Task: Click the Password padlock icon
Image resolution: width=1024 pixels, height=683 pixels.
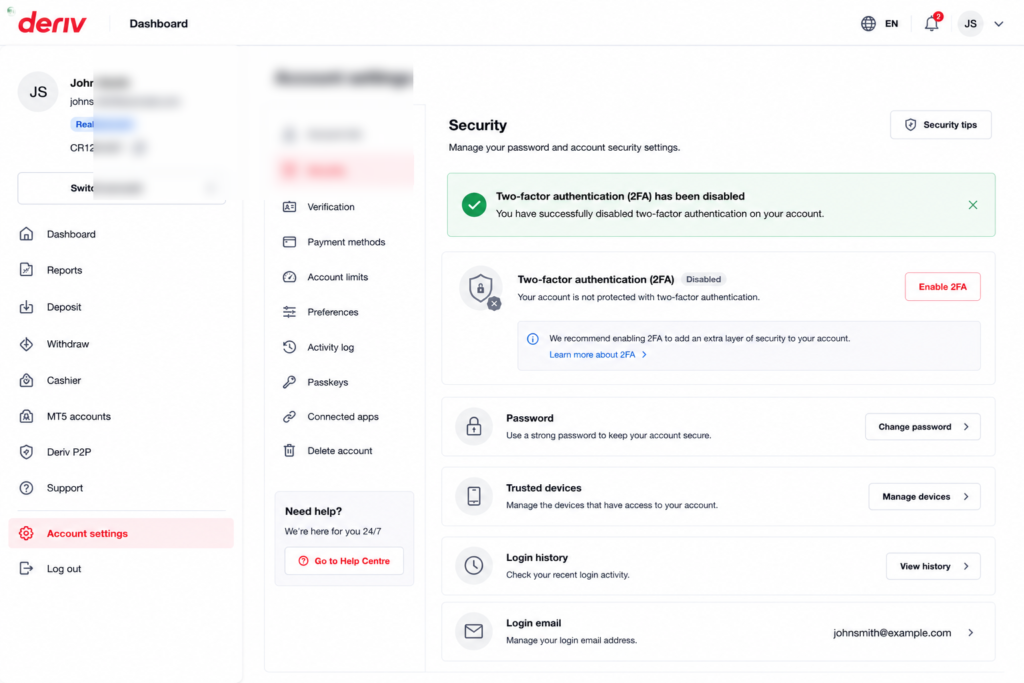Action: 473,426
